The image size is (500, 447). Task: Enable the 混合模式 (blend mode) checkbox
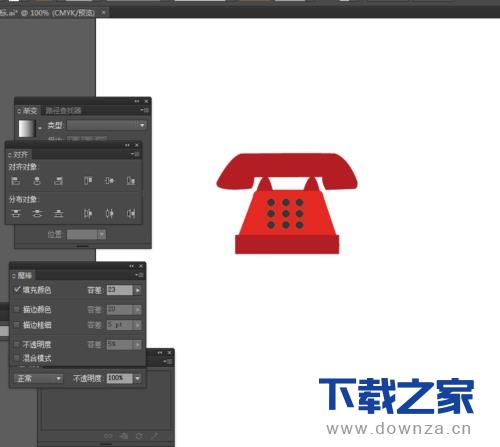(x=17, y=358)
